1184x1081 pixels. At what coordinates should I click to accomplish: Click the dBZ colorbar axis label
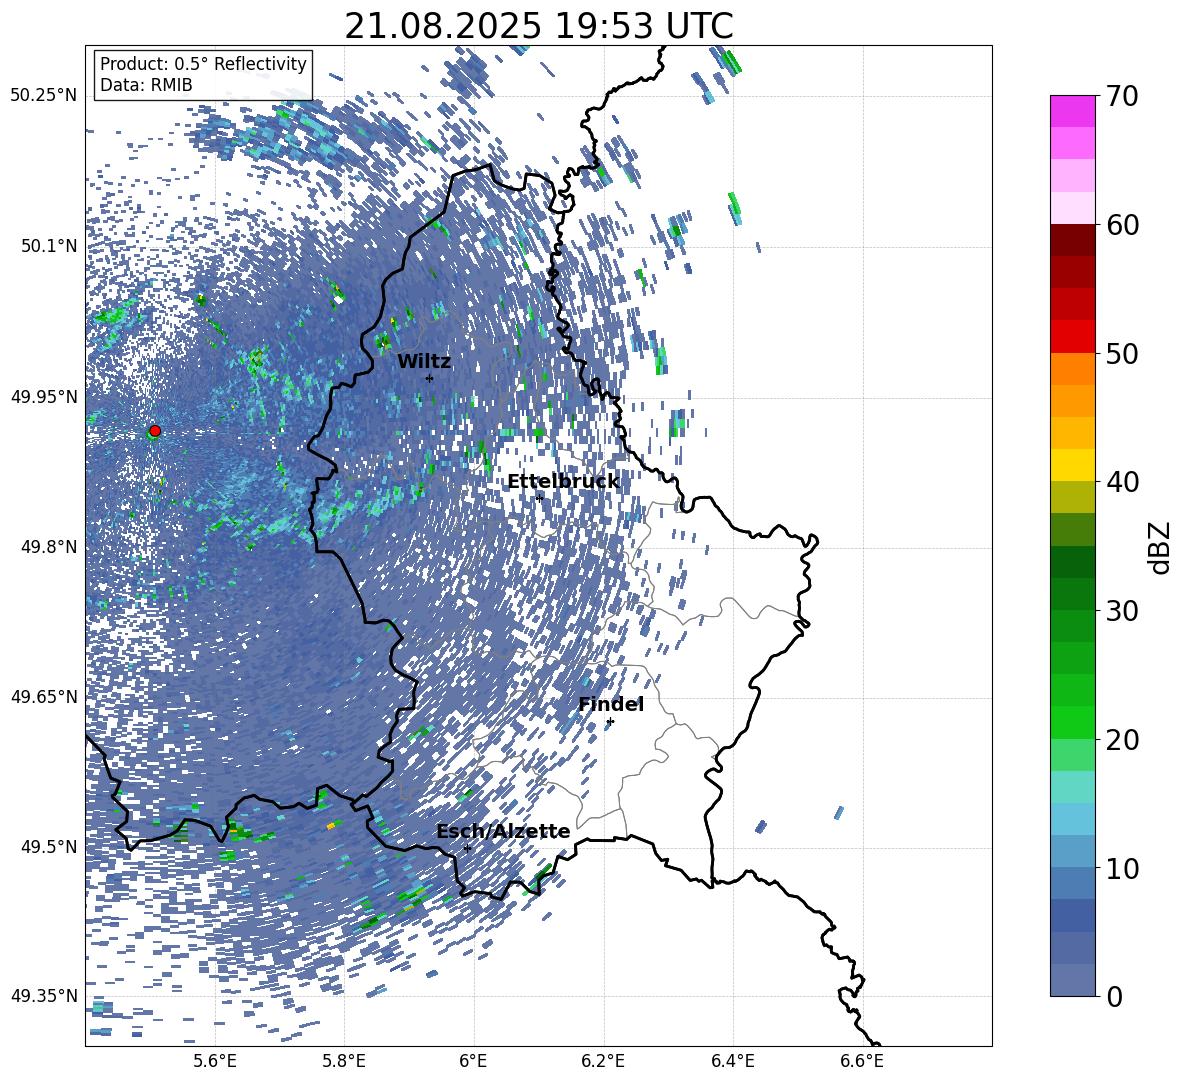coord(1161,547)
